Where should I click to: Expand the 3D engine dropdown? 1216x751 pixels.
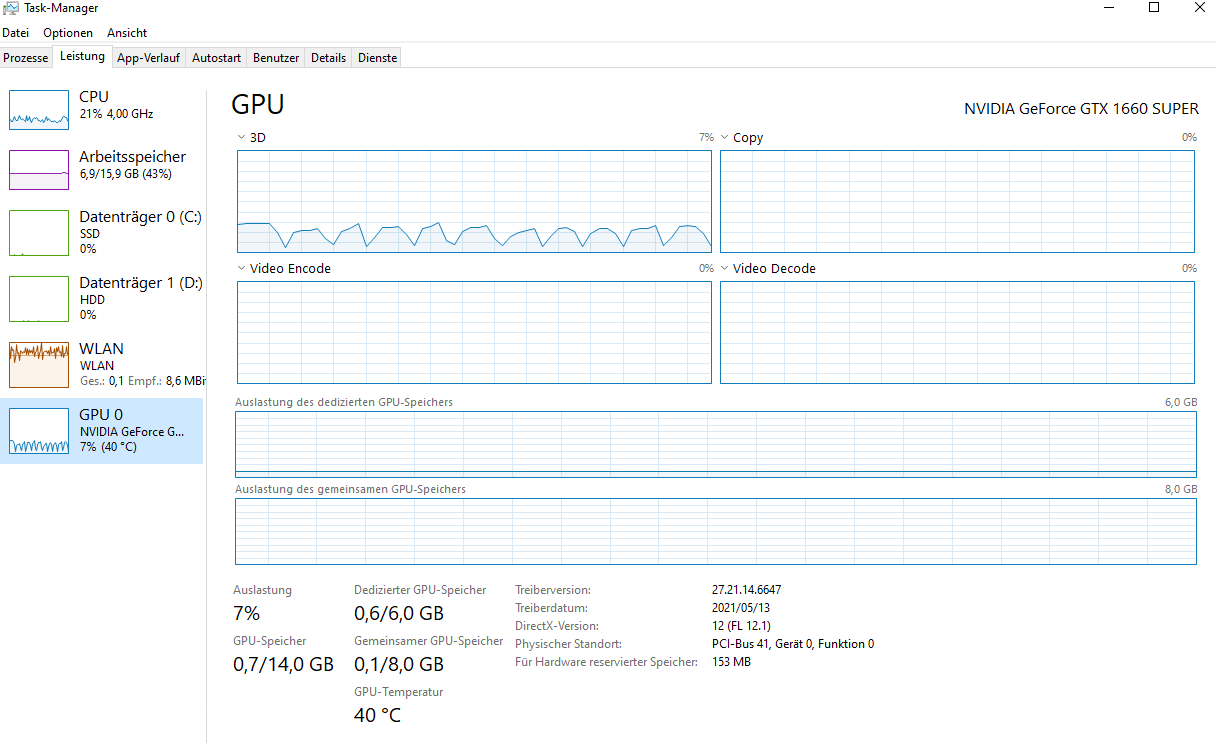(242, 137)
